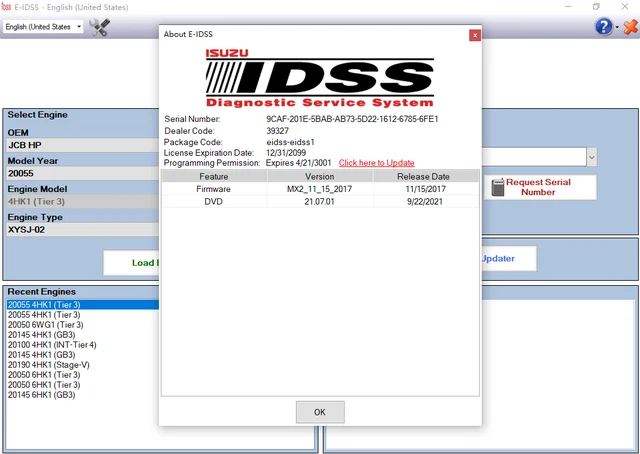640x454 pixels.
Task: Click DVD version value 21.07.01
Action: click(320, 201)
